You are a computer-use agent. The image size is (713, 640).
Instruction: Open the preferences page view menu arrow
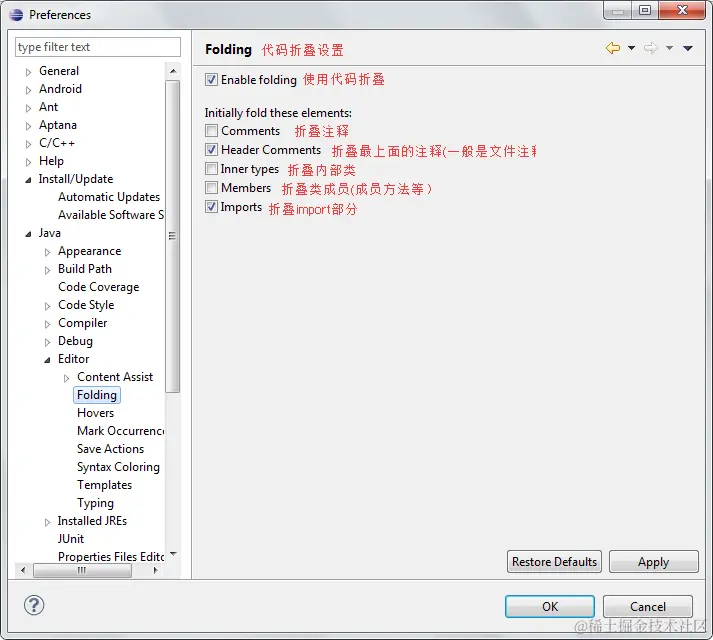point(688,48)
